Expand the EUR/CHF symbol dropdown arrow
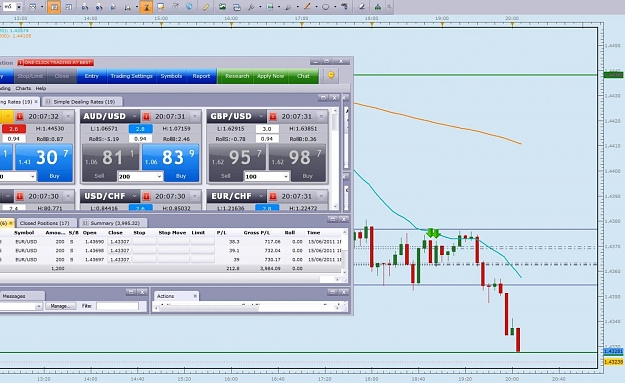625x383 pixels. point(261,196)
